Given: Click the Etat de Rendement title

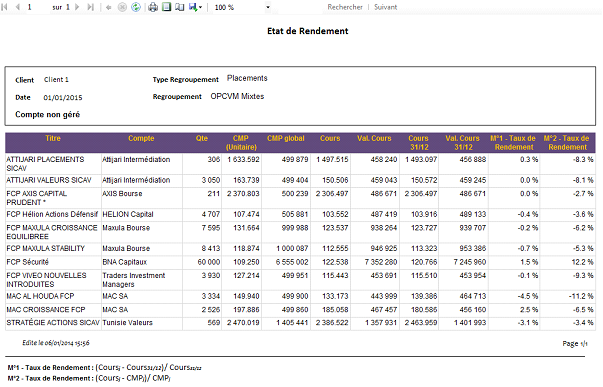Looking at the screenshot, I should coord(308,31).
